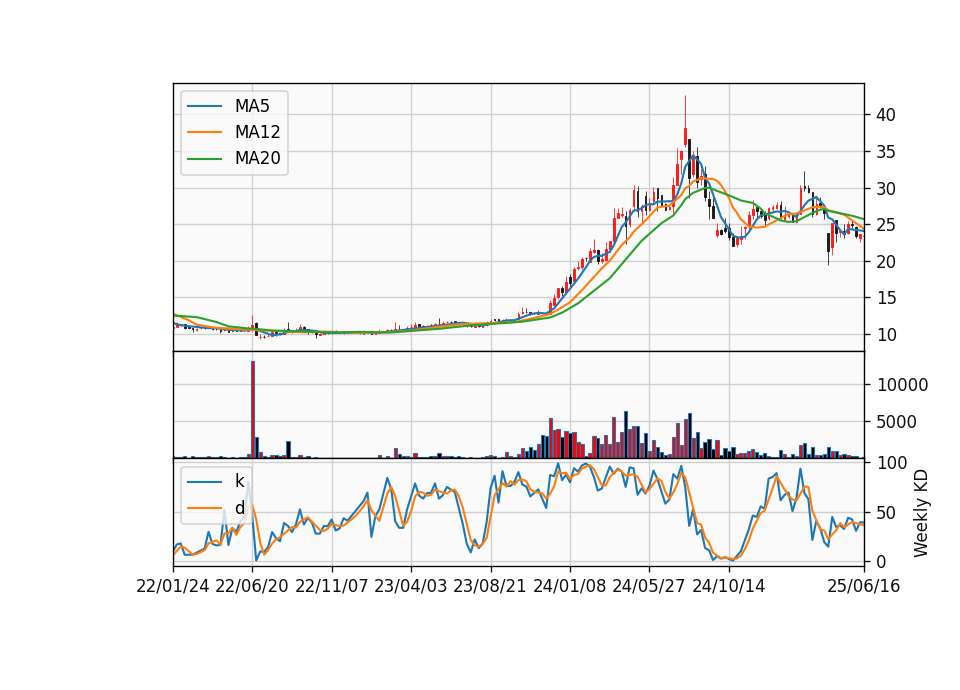Click the KD axis value 100
This screenshot has width=960, height=690.
coord(892,463)
